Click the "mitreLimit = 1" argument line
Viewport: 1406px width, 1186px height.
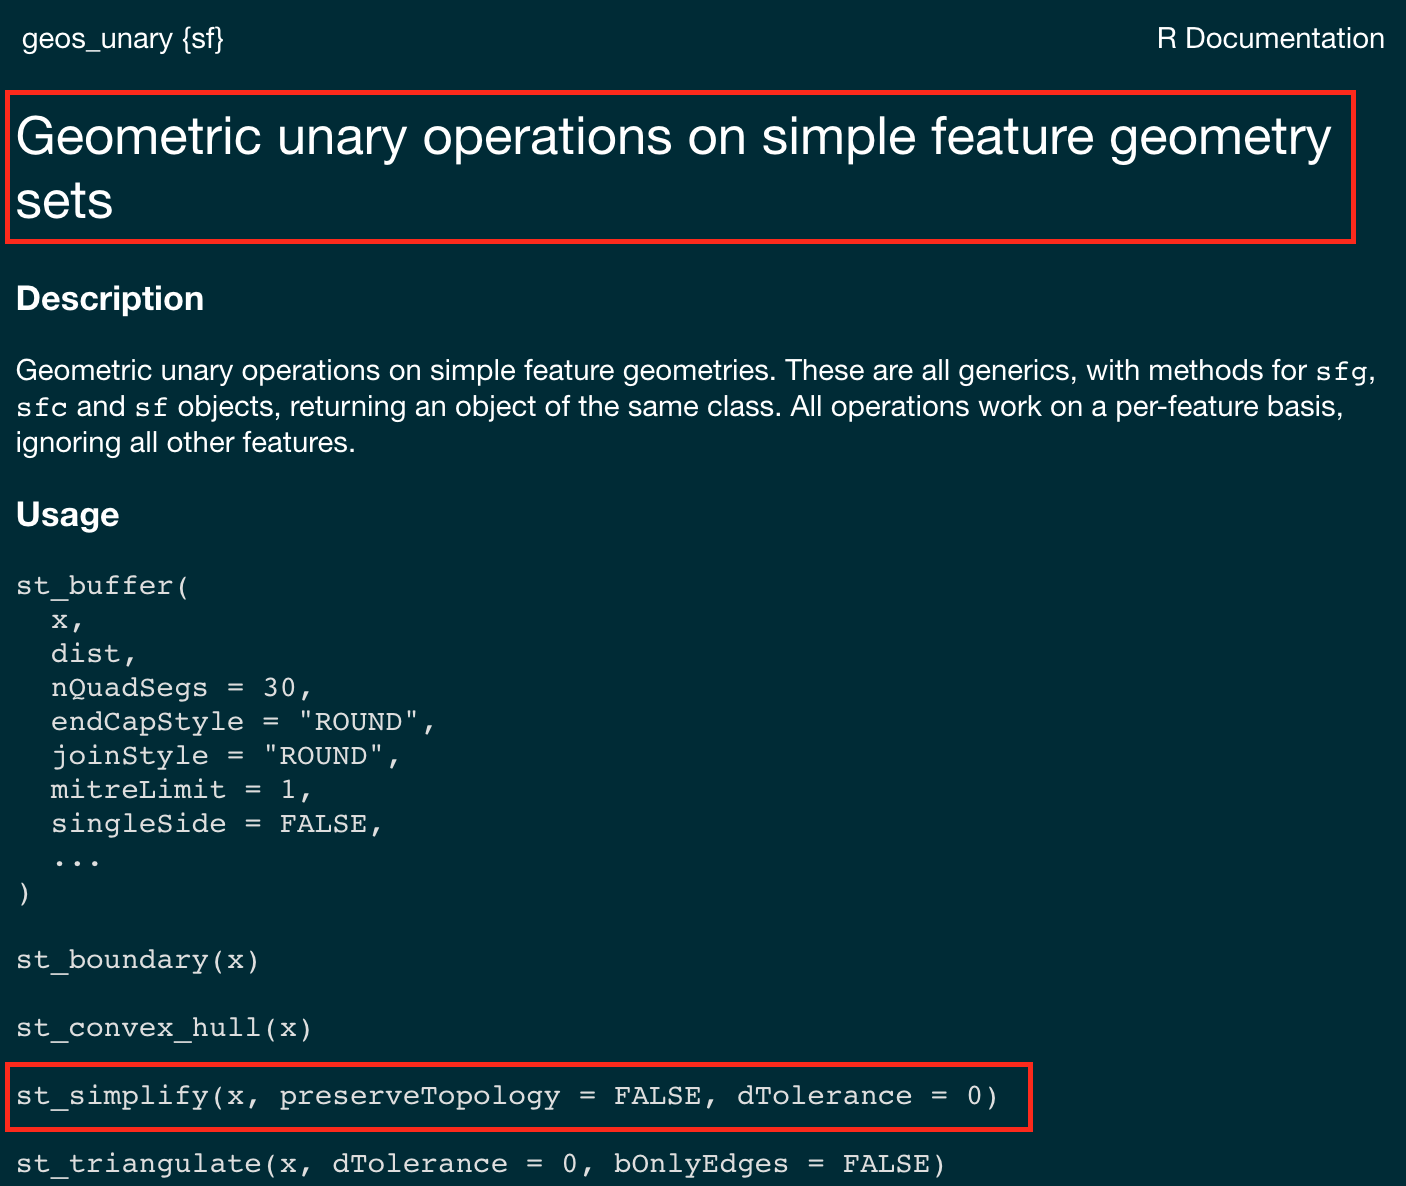point(181,790)
